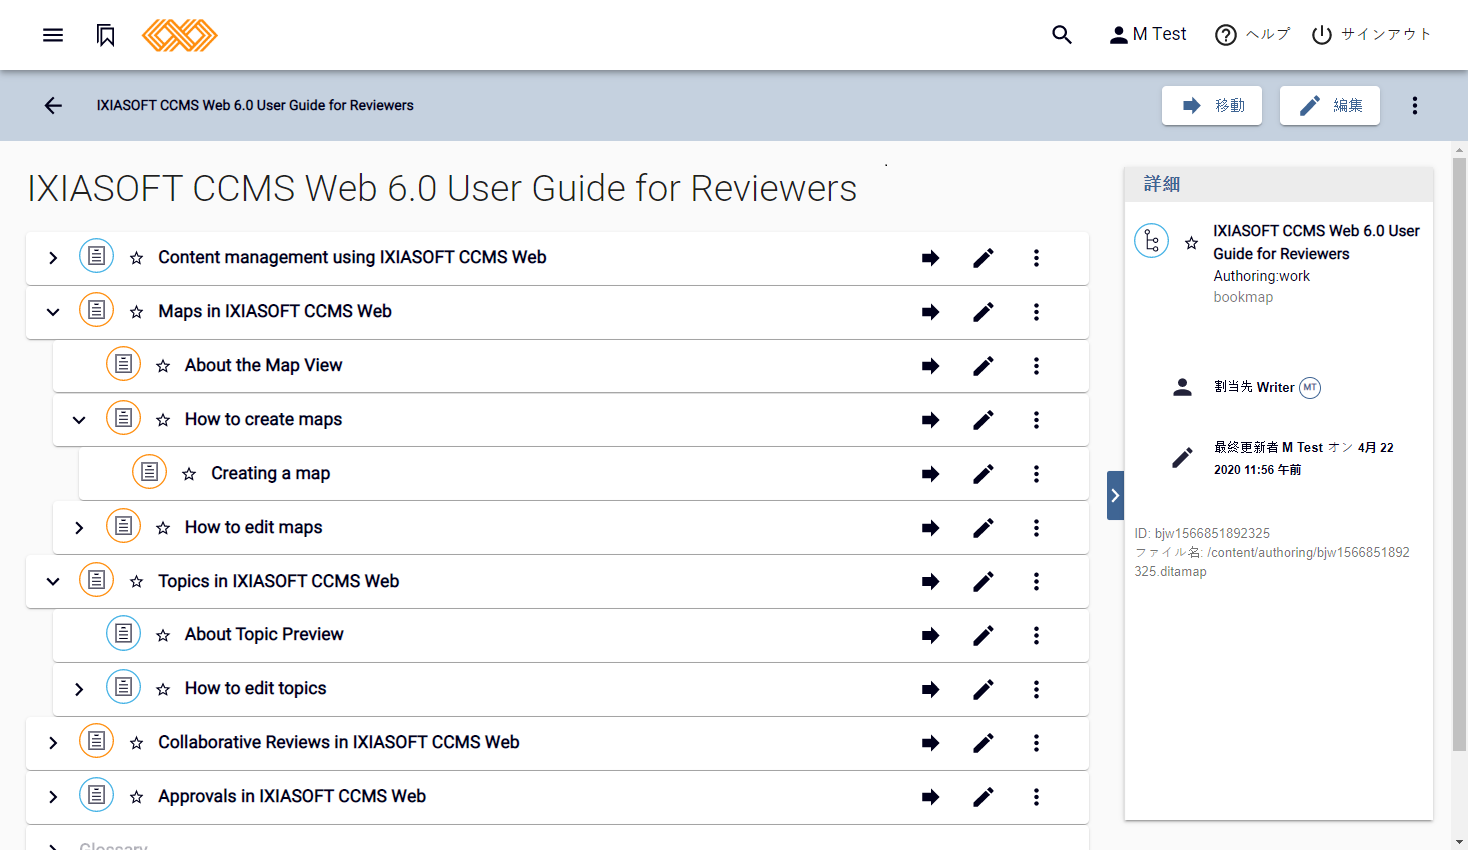Expand Content management using IXIASOFT CCMS Web
The height and width of the screenshot is (850, 1468).
click(53, 258)
